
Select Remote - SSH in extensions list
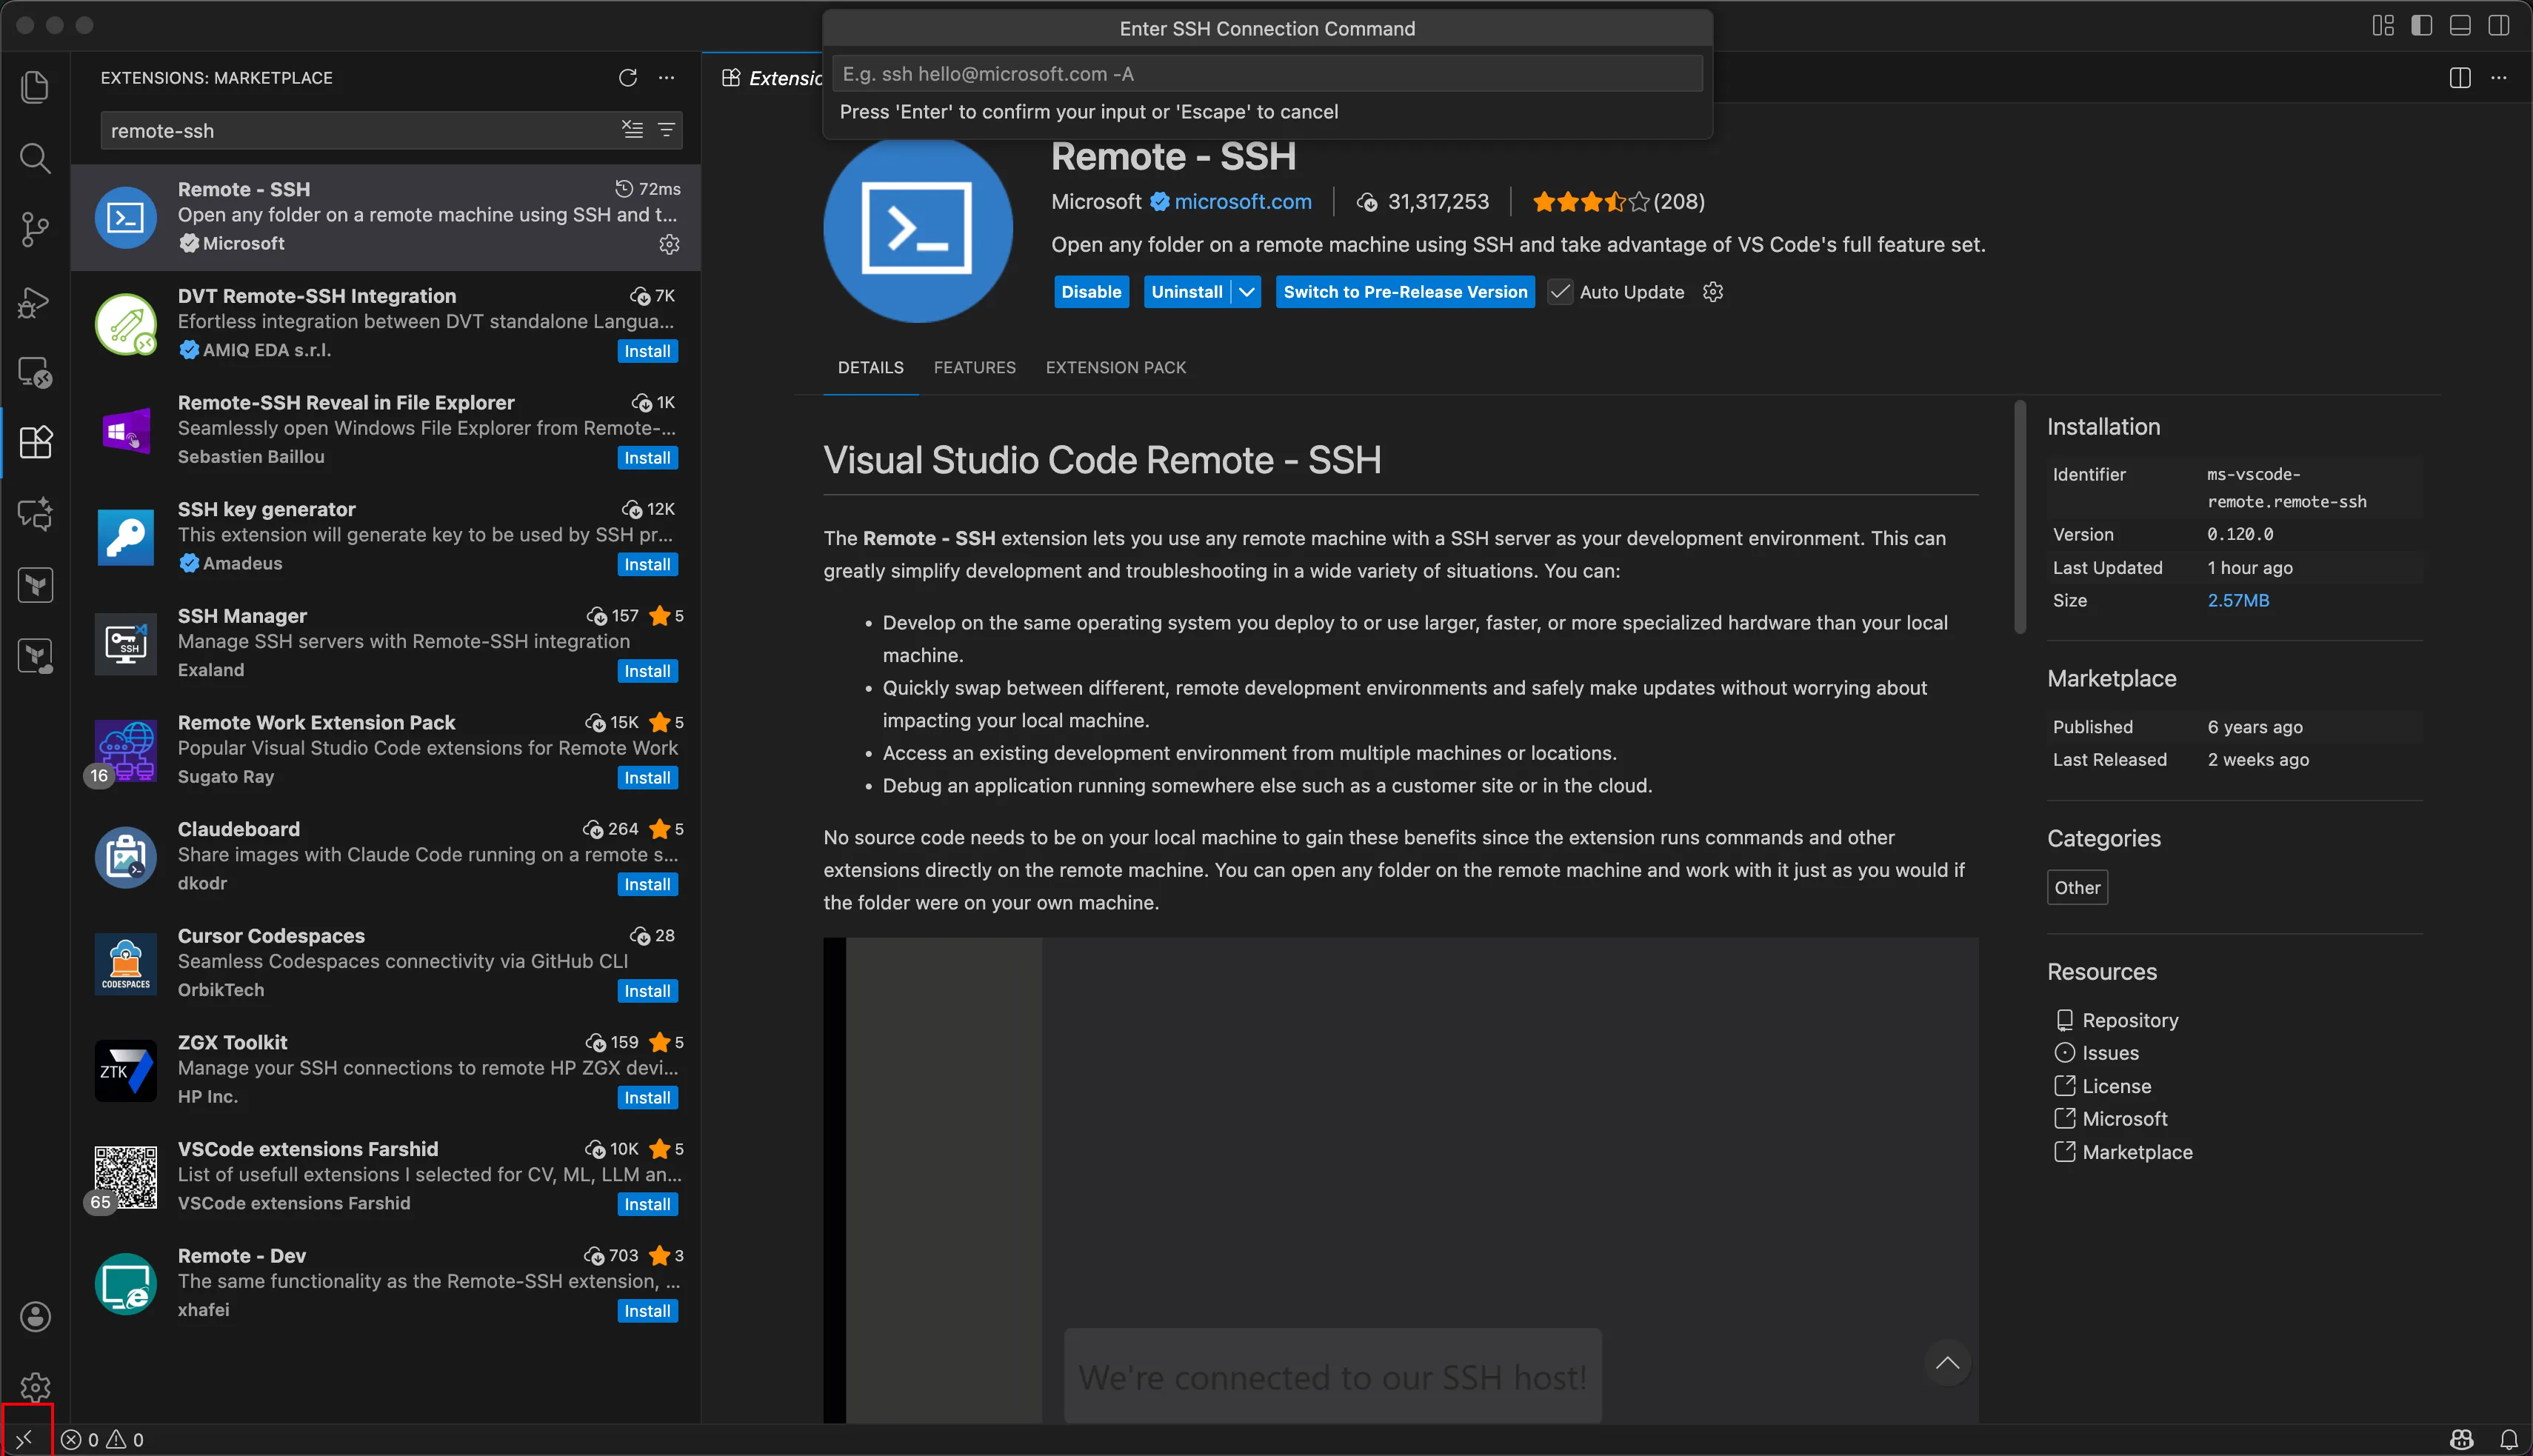tap(386, 217)
